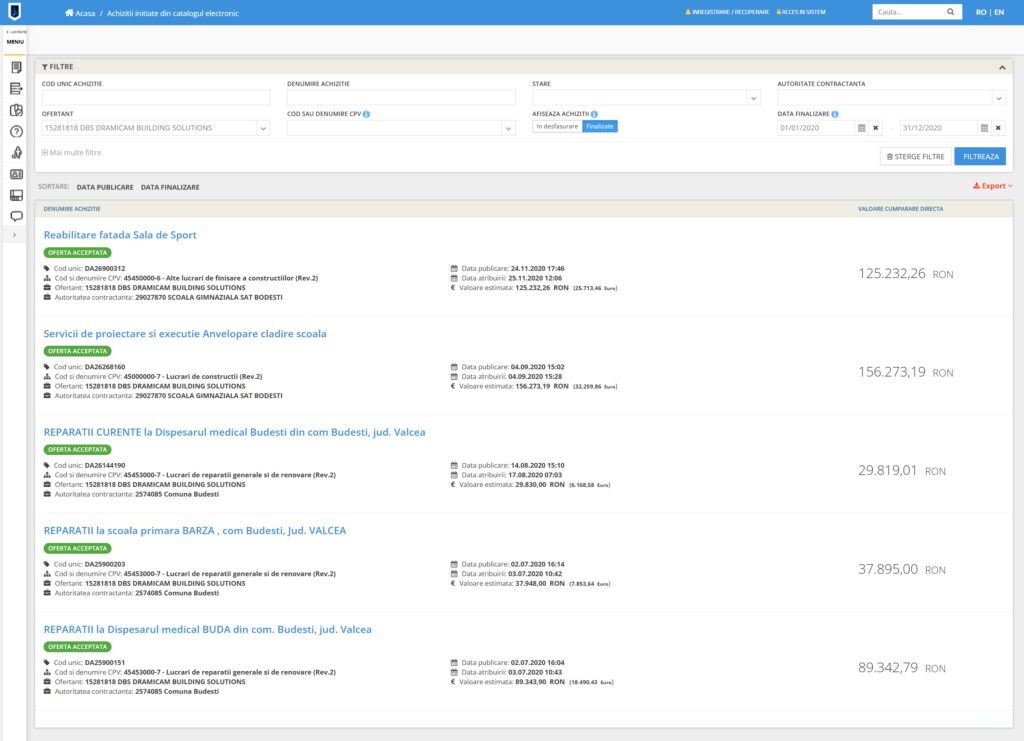Click info icon next to Afiseaza achizitii
Image resolution: width=1024 pixels, height=741 pixels.
coord(594,114)
